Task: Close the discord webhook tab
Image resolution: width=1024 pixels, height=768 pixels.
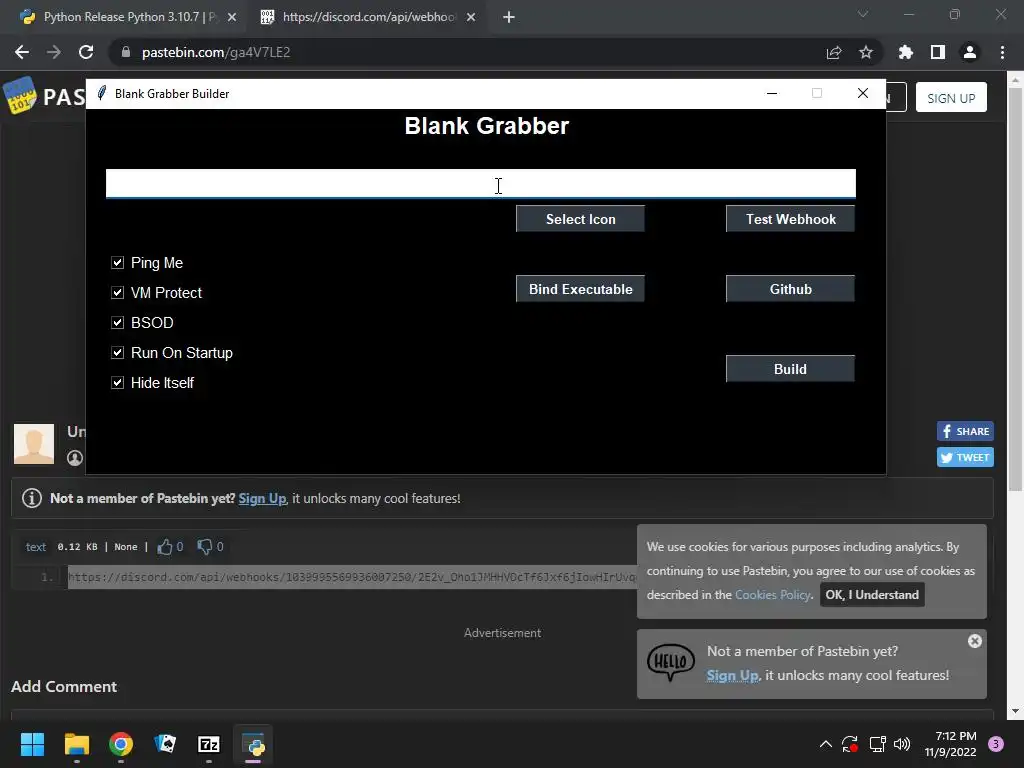Action: click(x=471, y=18)
